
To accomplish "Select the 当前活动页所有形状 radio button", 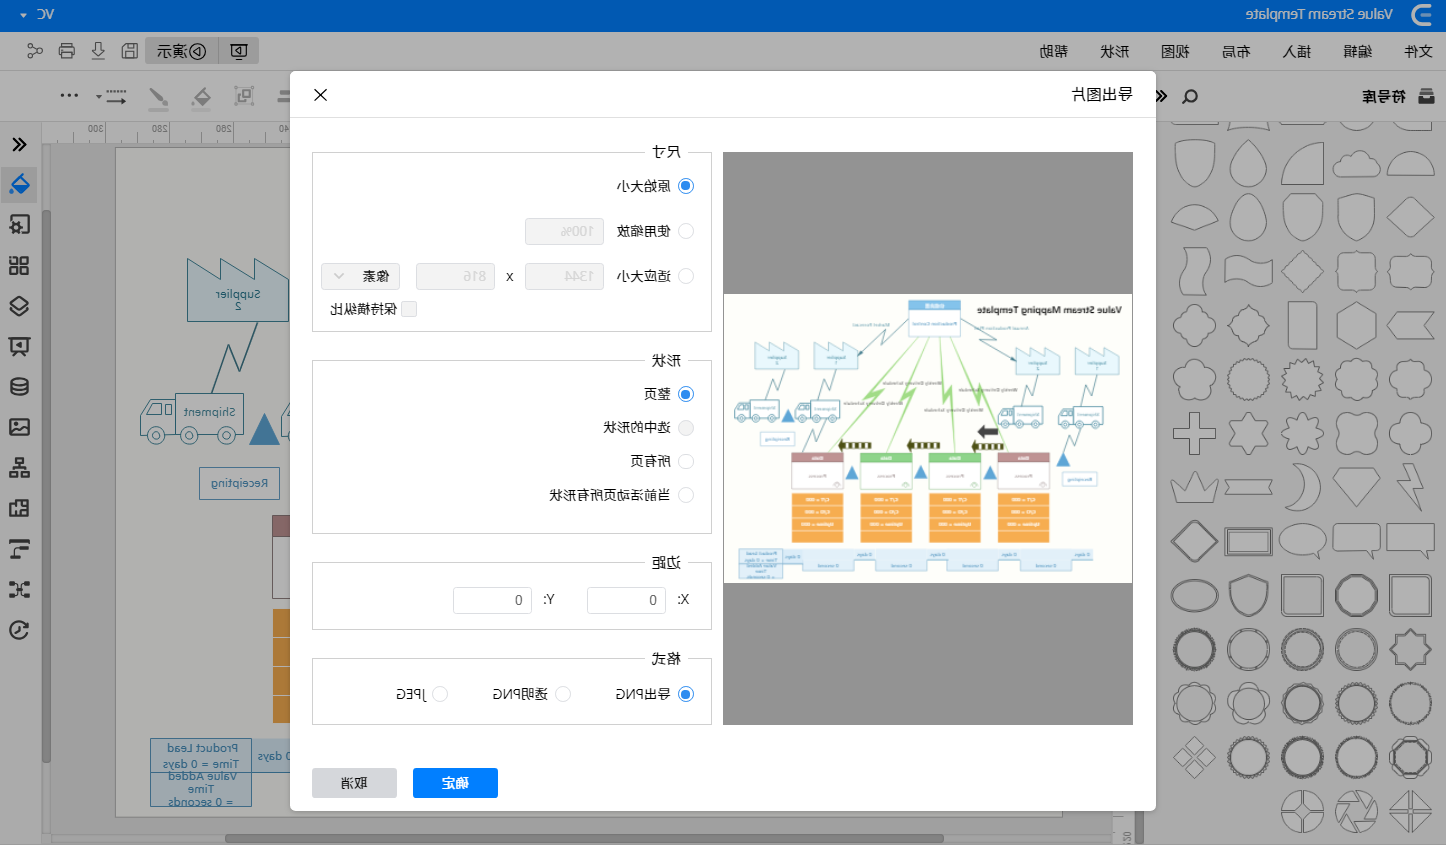I will point(686,495).
